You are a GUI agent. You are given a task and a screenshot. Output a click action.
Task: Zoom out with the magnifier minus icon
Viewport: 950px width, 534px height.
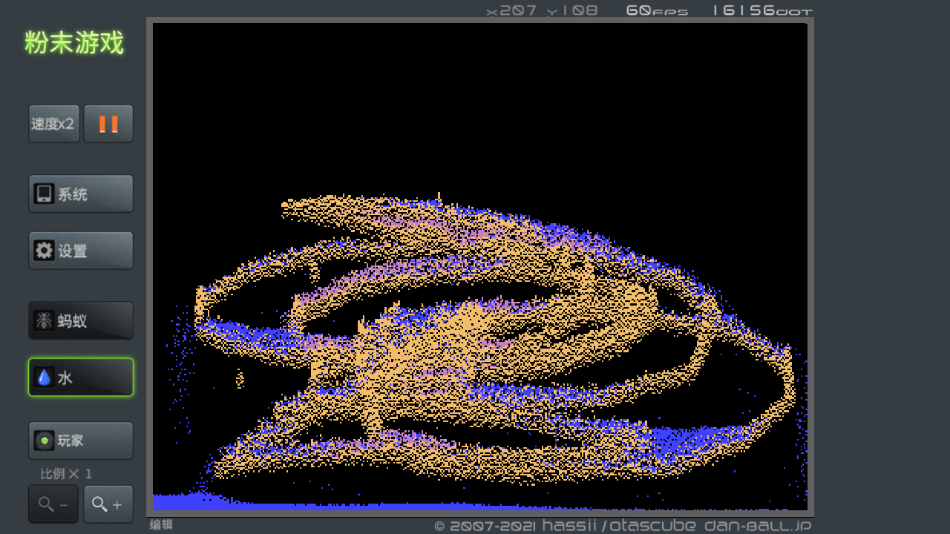[53, 504]
